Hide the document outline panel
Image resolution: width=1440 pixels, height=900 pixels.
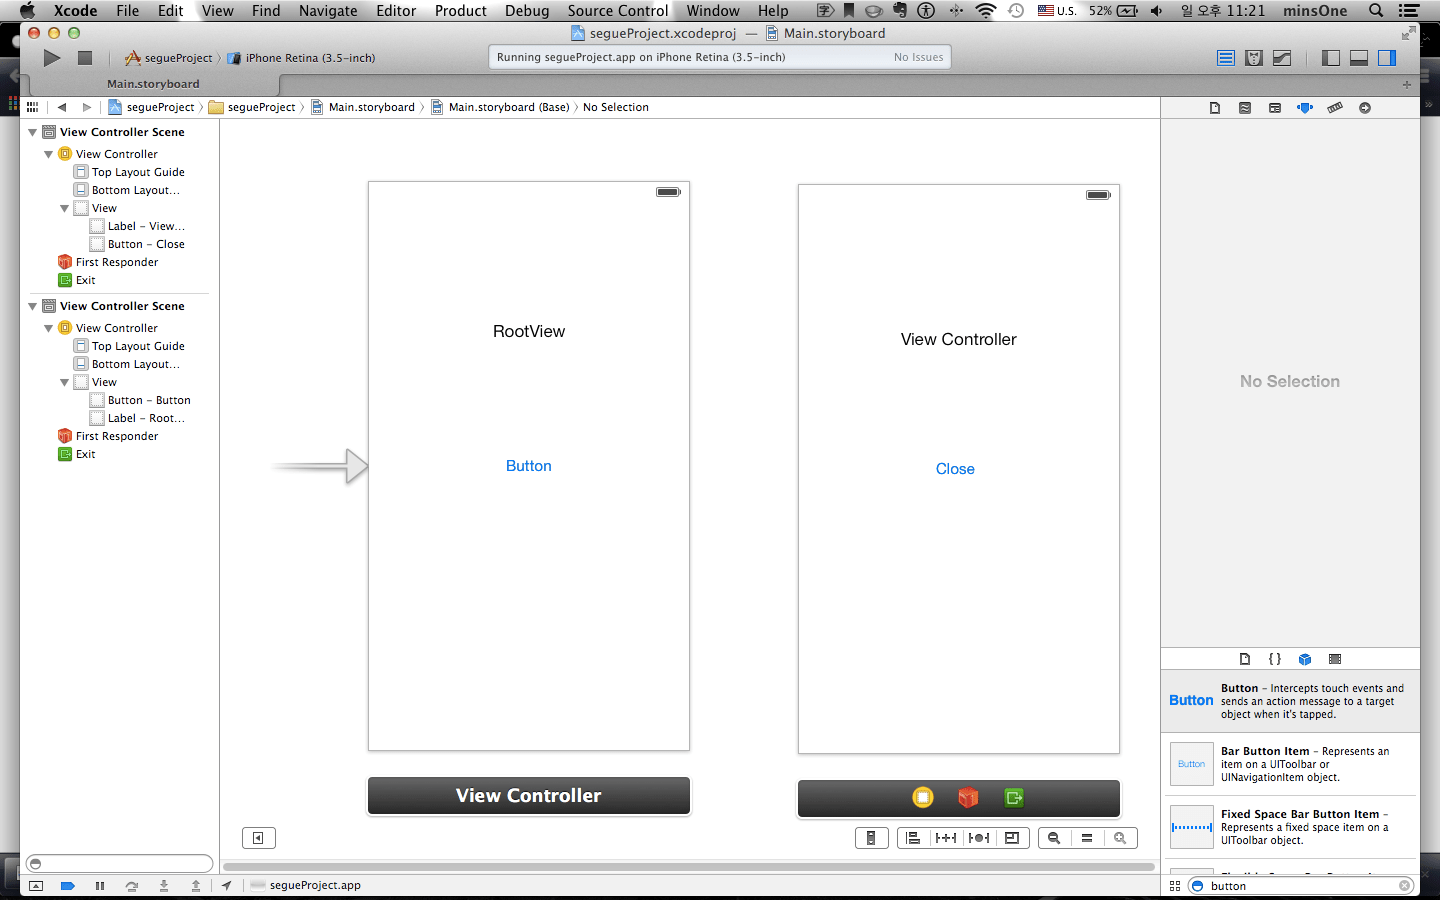pos(258,838)
